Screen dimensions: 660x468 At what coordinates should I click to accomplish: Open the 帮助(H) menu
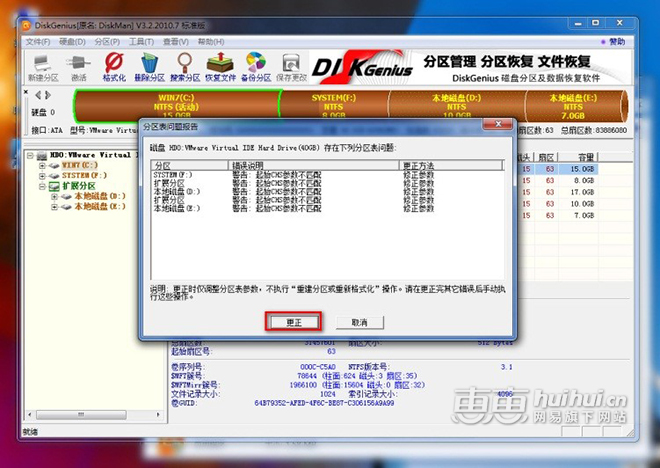(211, 42)
